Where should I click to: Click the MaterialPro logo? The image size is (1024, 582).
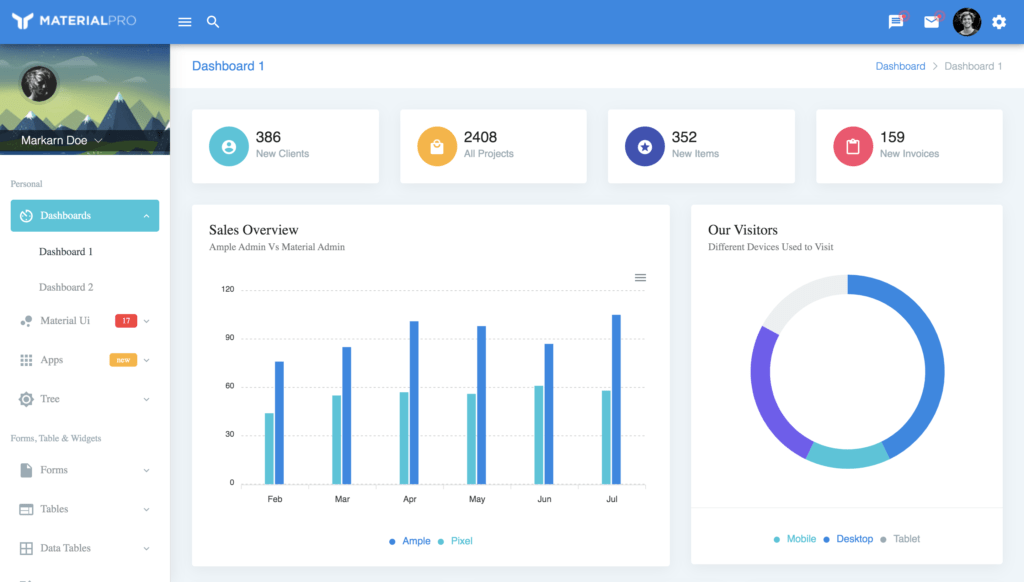point(74,21)
